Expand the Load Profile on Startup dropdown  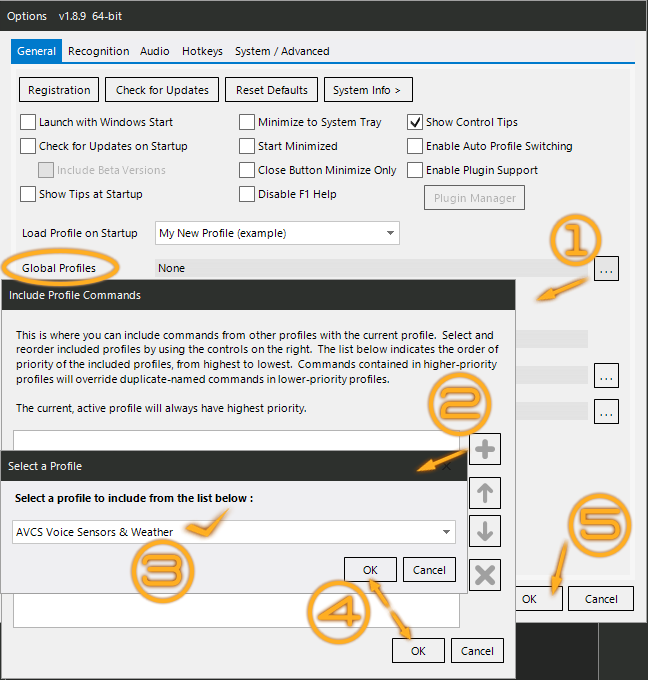coord(278,233)
